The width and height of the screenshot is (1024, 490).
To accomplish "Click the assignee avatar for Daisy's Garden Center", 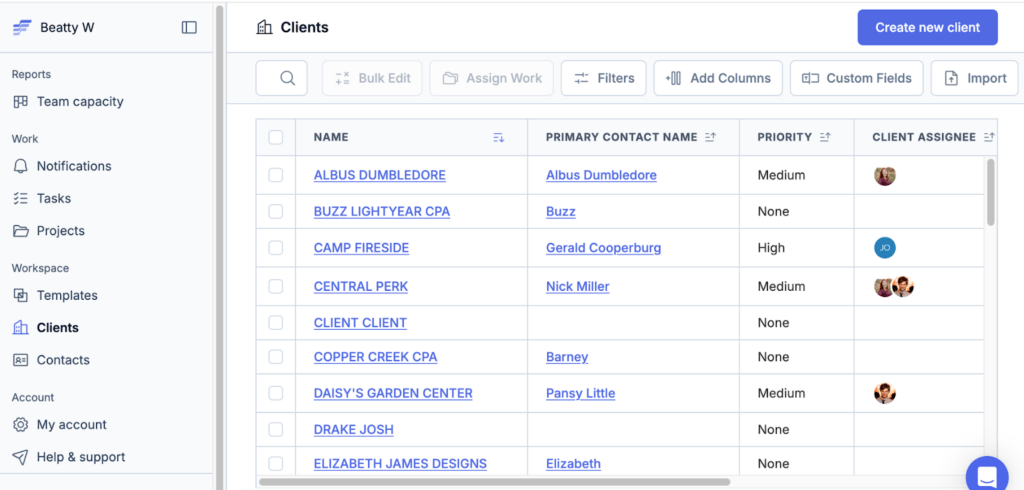I will (885, 393).
